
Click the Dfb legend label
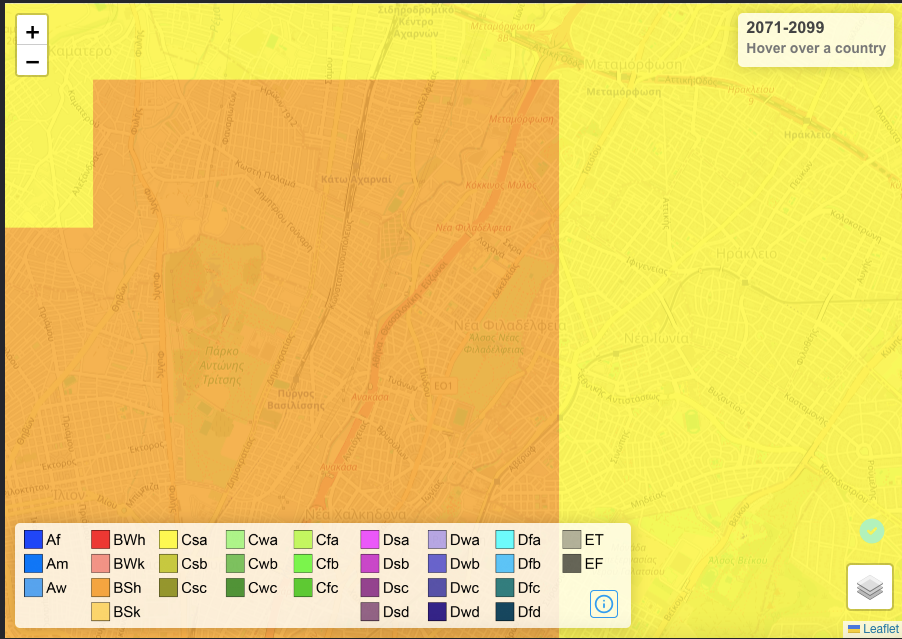[x=529, y=564]
